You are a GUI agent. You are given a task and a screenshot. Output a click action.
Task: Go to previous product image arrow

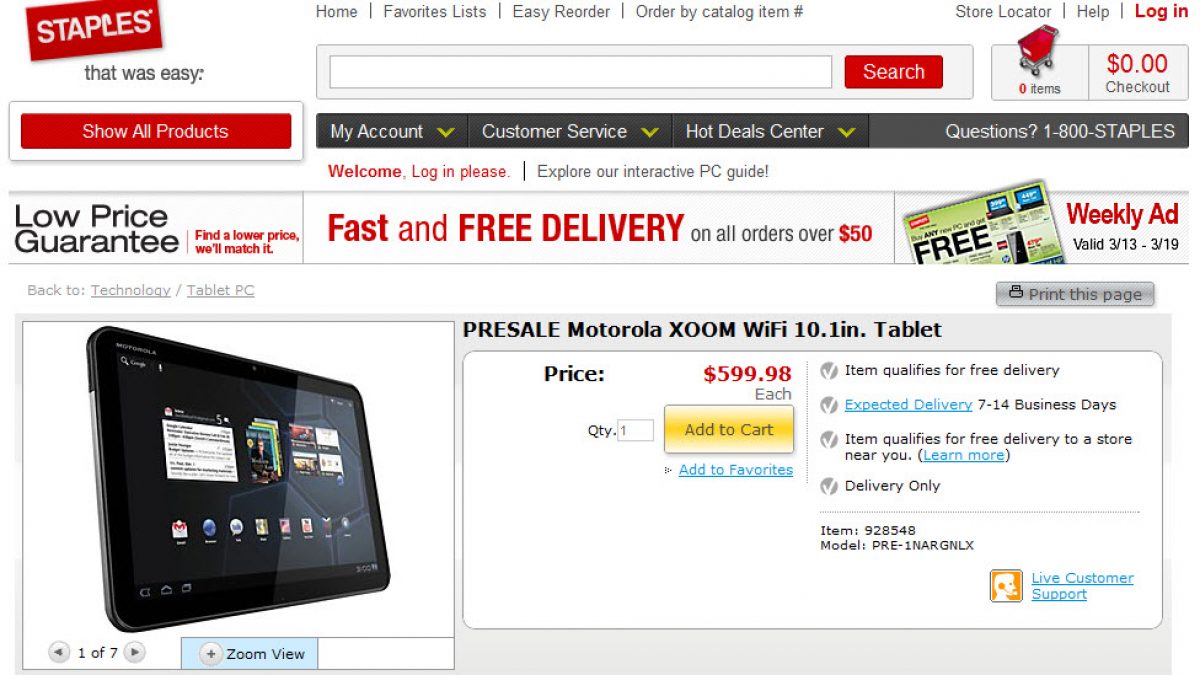click(60, 653)
